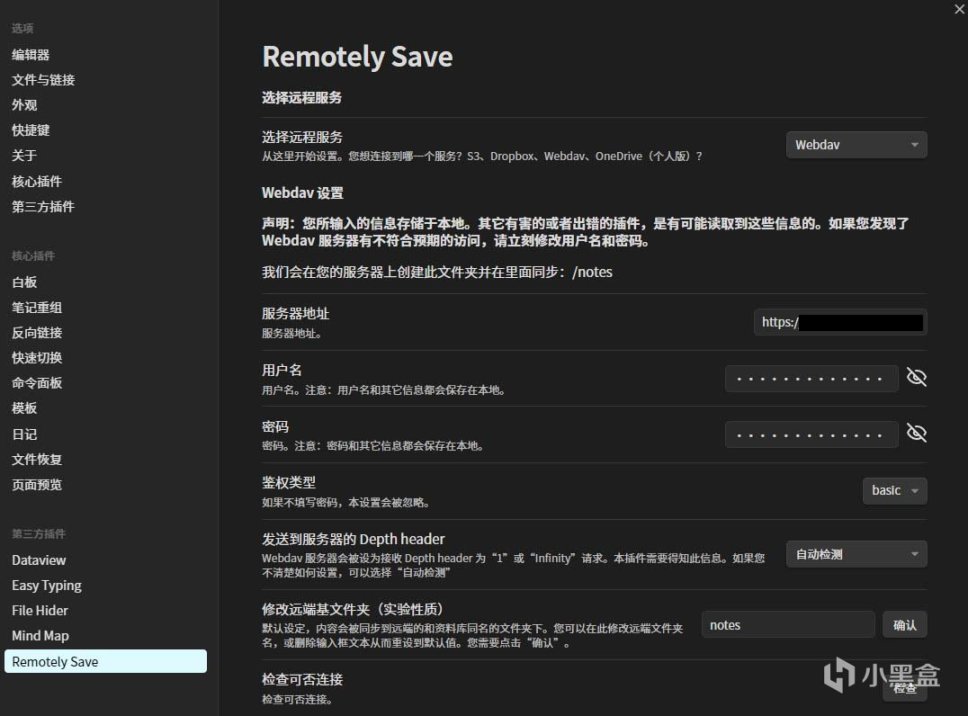
Task: Select 页面预览 core plugin settings
Action: coord(36,485)
